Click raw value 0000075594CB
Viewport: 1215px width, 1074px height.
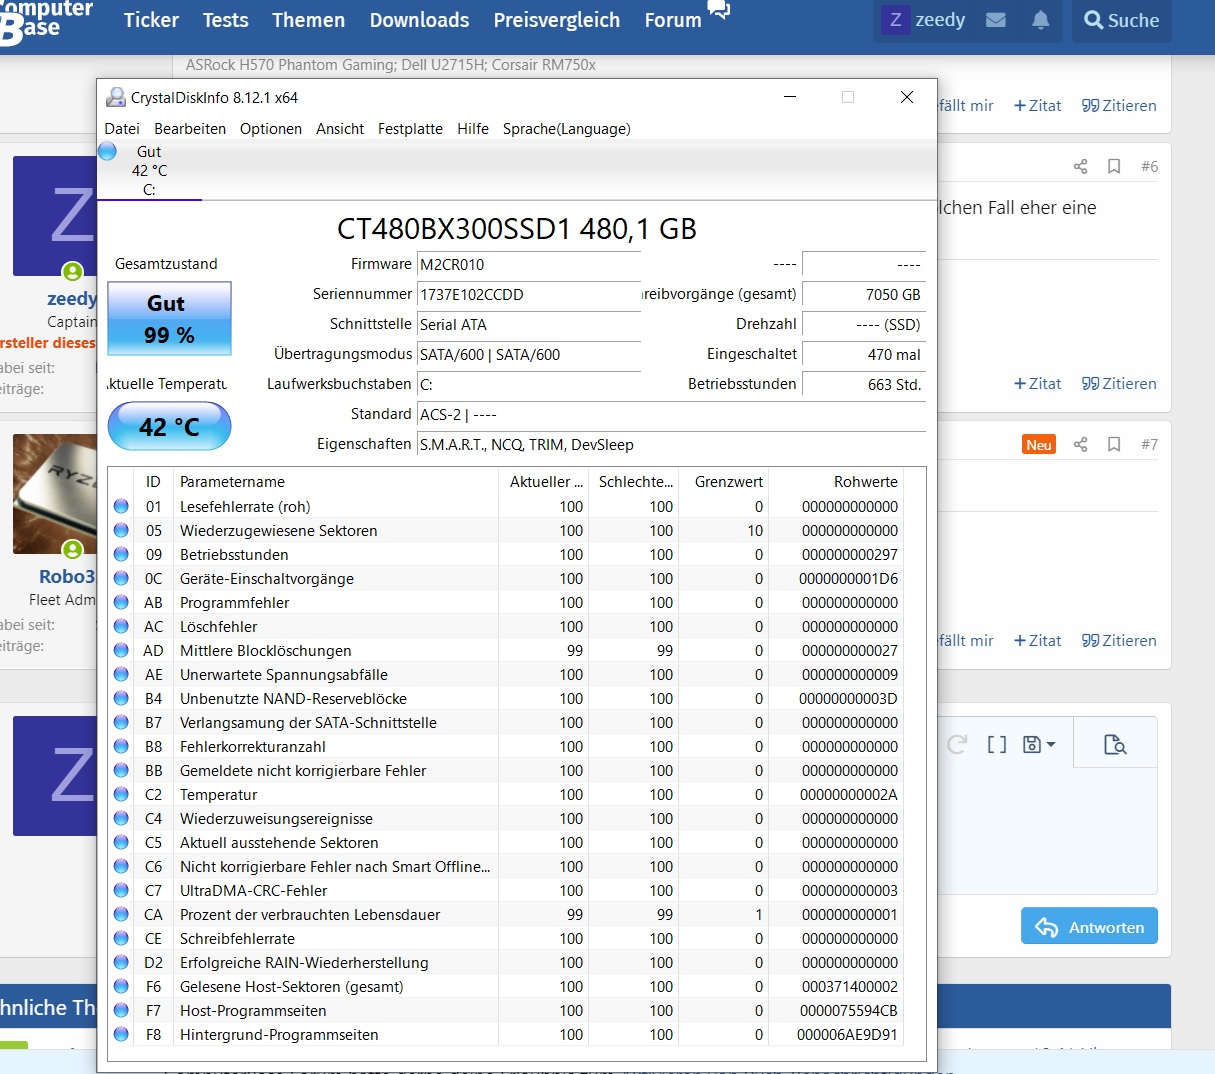(849, 1011)
